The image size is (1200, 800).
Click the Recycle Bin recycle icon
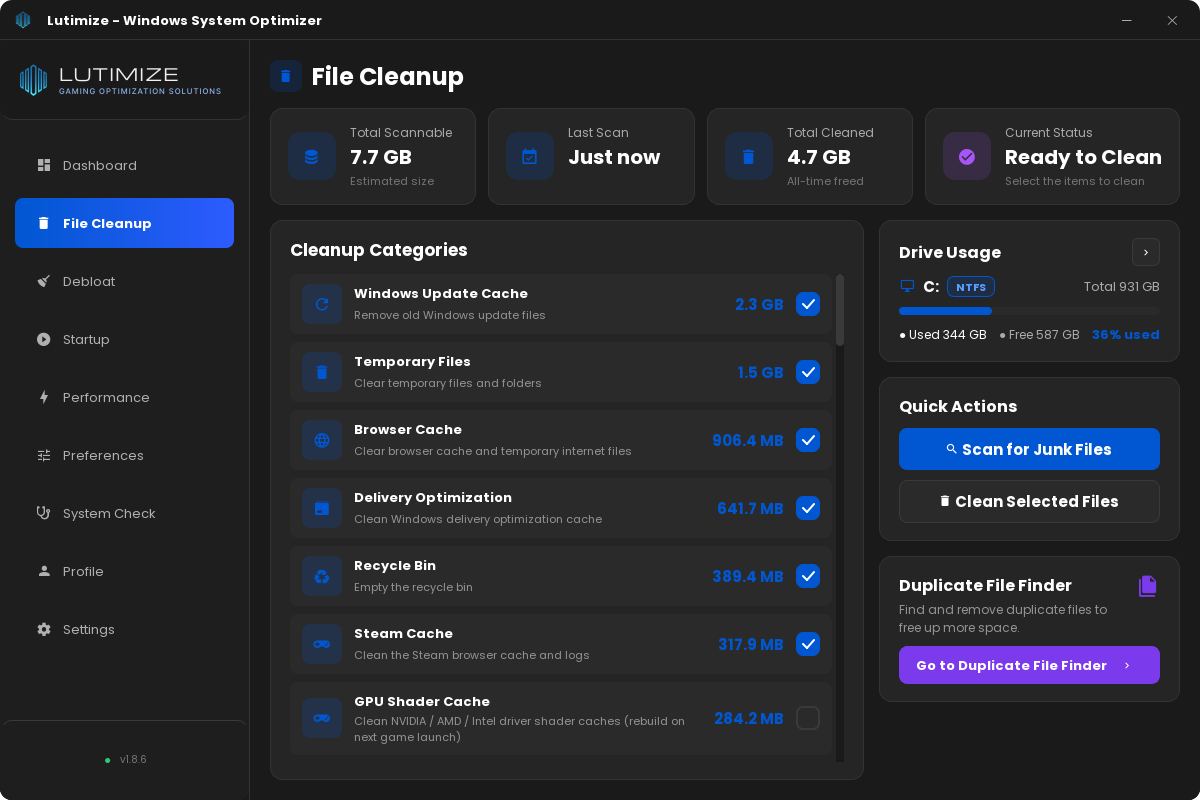[x=322, y=576]
